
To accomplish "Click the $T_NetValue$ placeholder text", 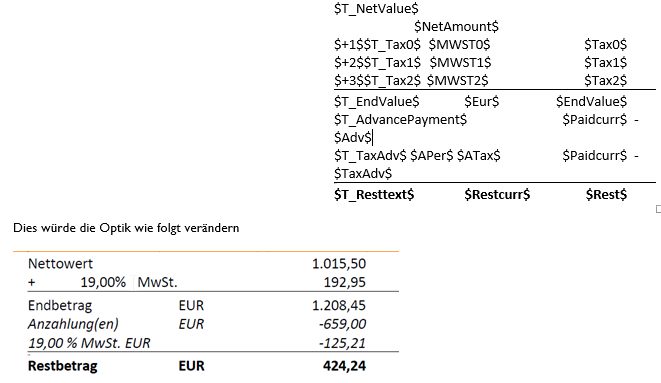I will click(x=376, y=8).
